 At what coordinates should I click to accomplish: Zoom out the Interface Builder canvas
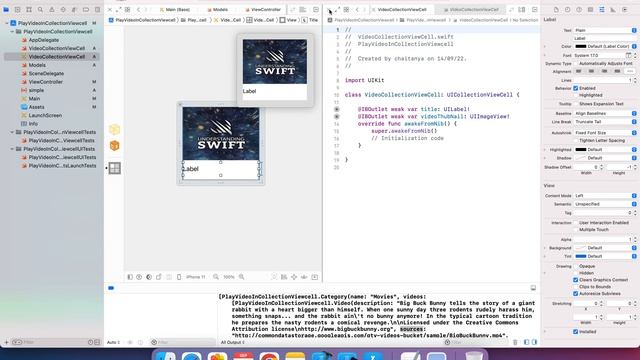(216, 277)
